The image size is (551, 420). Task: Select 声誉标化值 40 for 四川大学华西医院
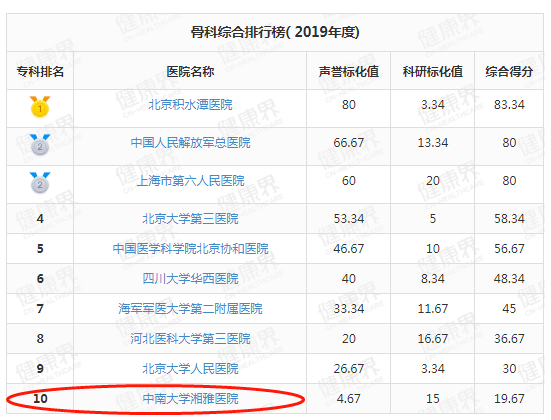(x=349, y=278)
